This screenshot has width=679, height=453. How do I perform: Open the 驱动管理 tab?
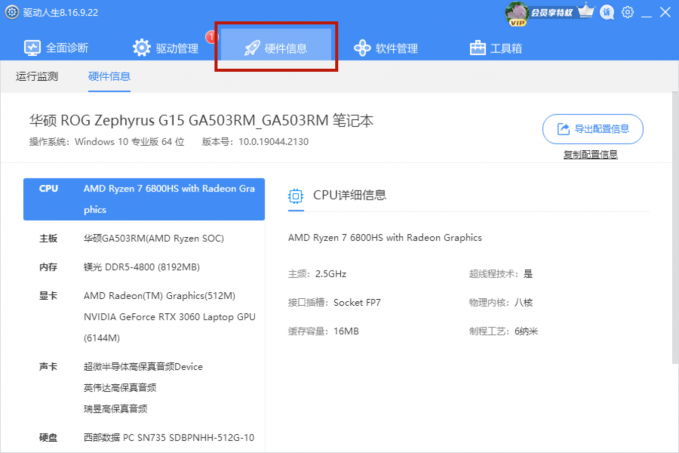(x=166, y=48)
